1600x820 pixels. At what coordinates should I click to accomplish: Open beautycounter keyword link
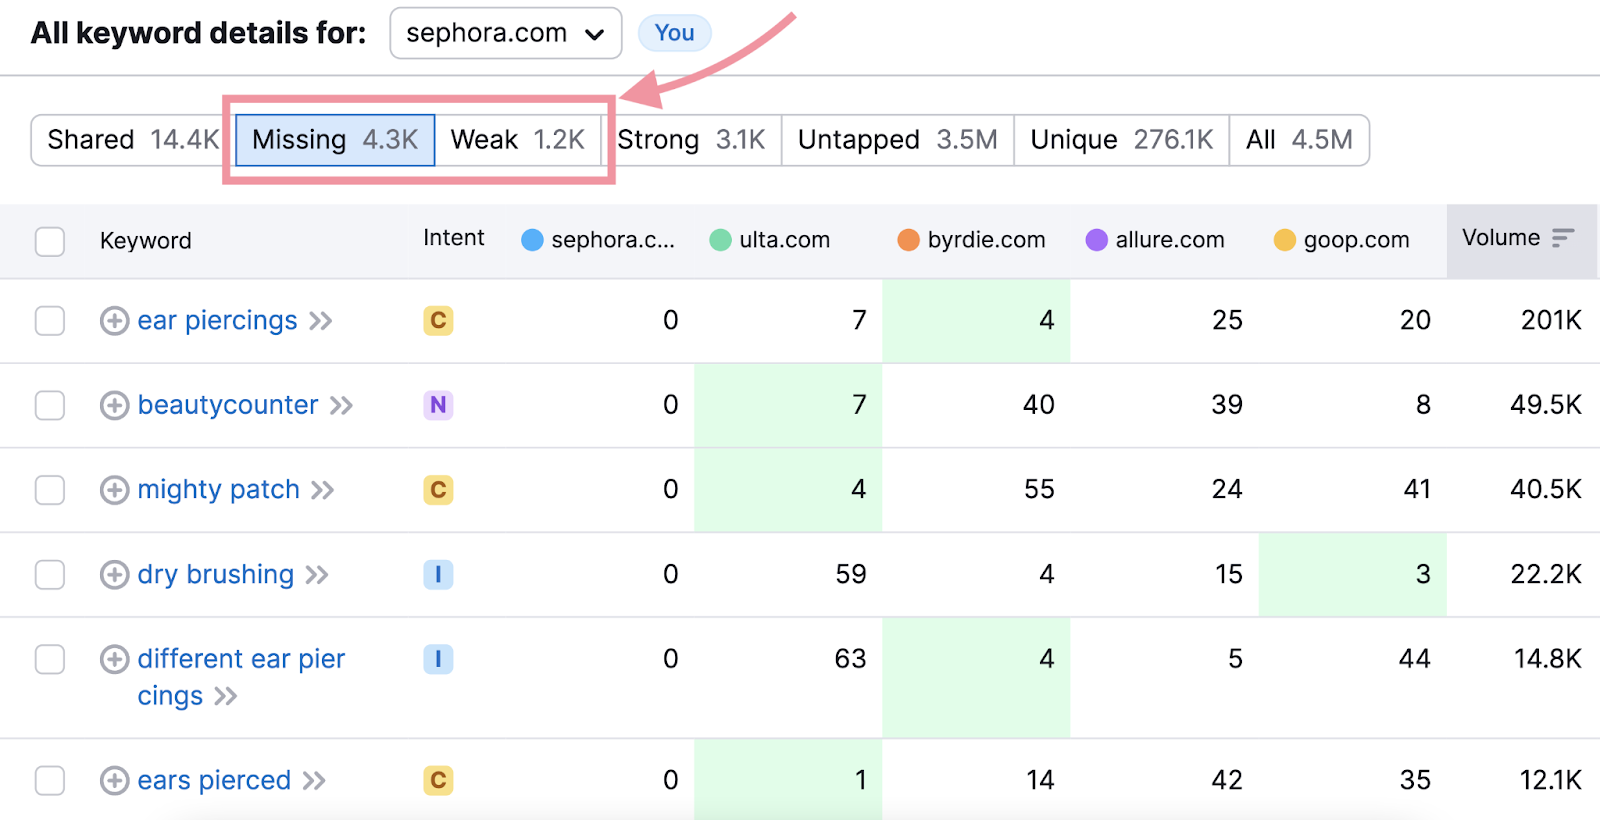click(228, 405)
